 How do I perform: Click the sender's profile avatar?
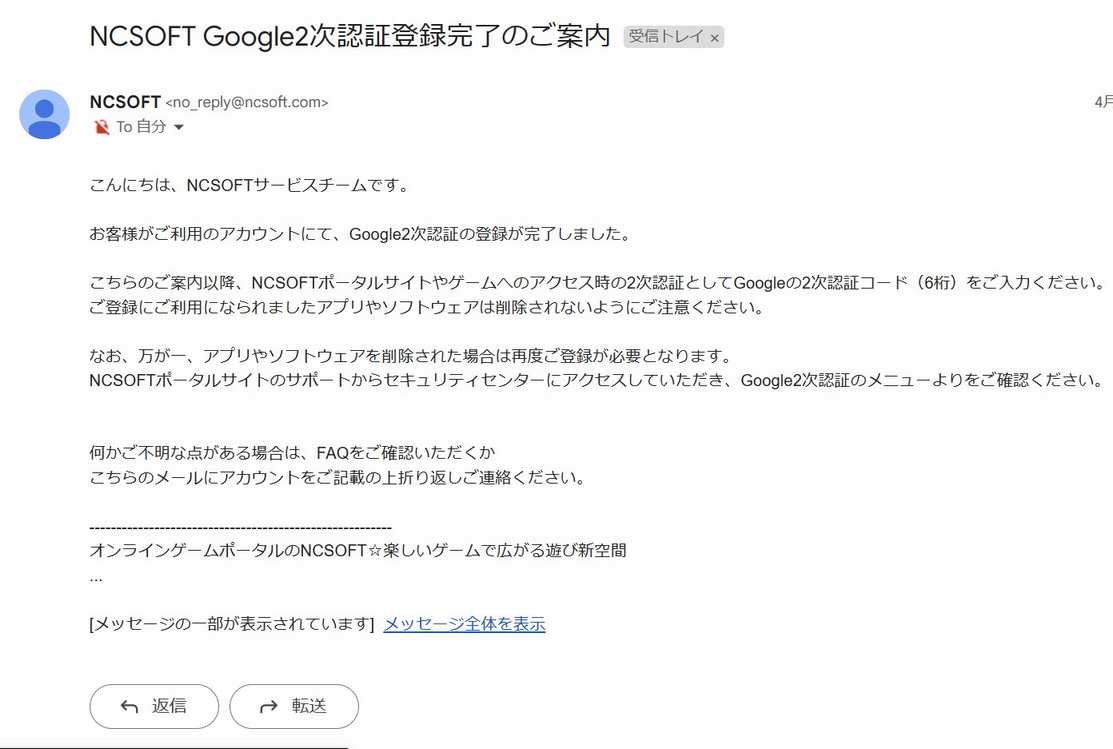point(44,114)
